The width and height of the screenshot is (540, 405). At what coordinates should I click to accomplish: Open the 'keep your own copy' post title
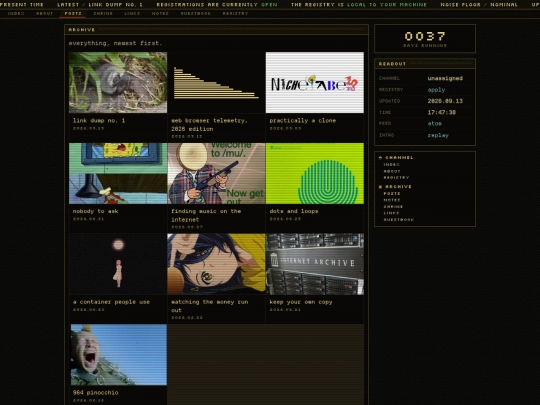click(x=301, y=302)
